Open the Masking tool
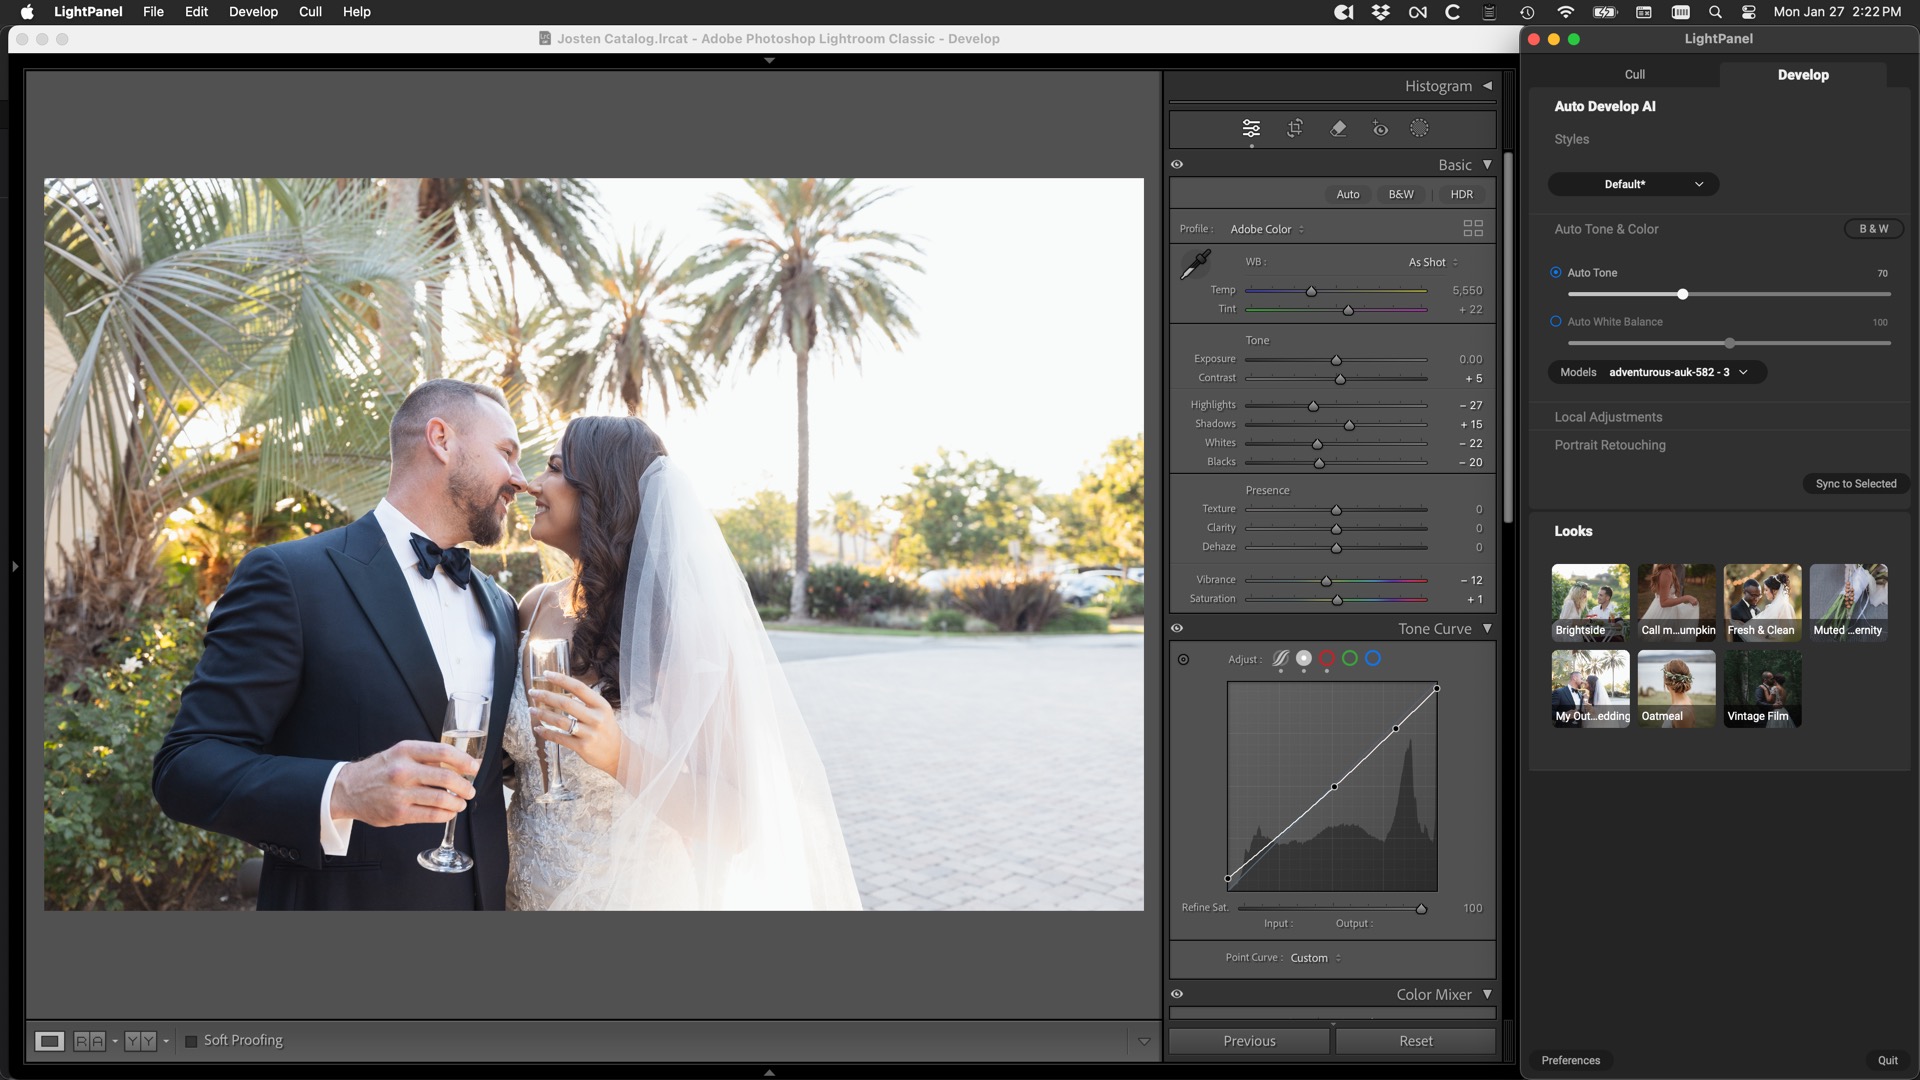The width and height of the screenshot is (1920, 1080). (1419, 128)
